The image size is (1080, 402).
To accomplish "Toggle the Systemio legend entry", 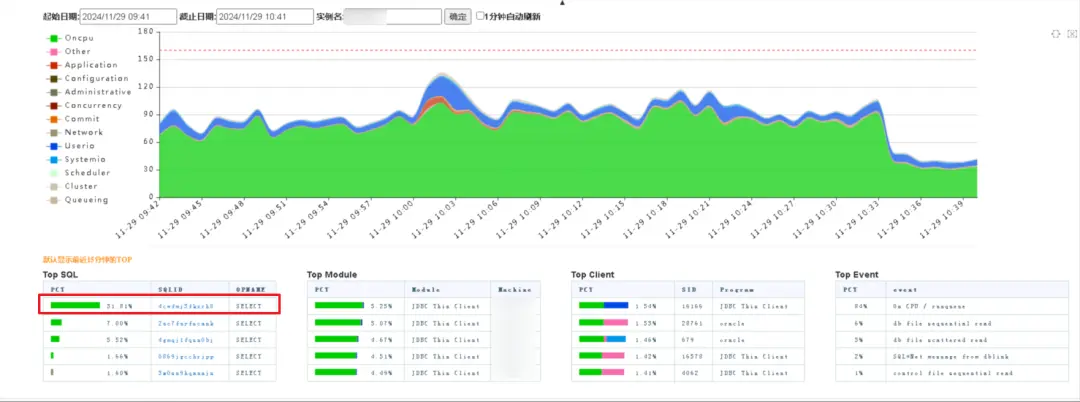I will click(x=76, y=159).
